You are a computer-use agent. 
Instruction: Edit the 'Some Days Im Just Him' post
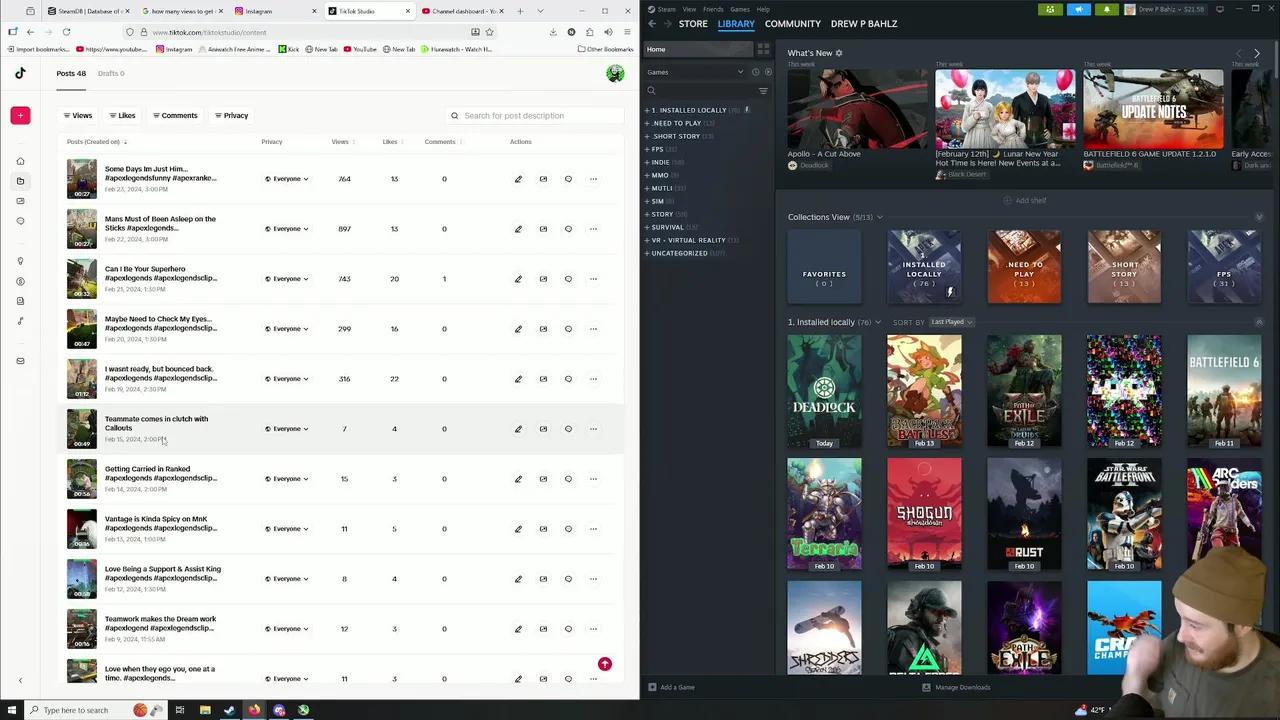click(518, 179)
